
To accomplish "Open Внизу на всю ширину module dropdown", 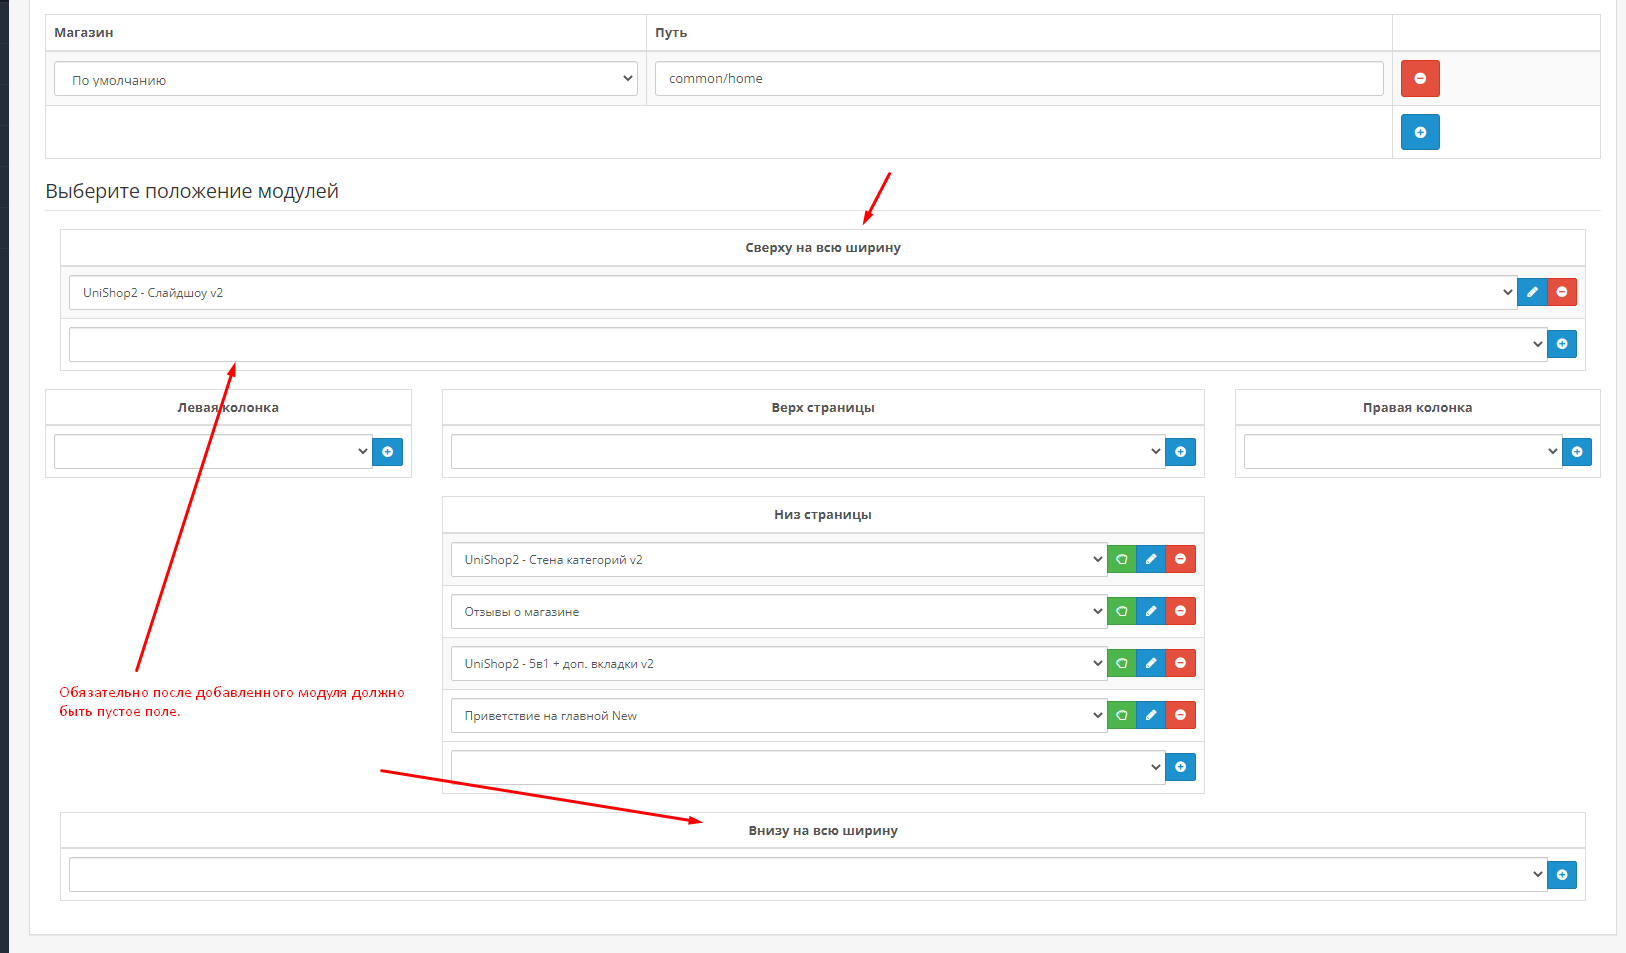I will (x=808, y=875).
